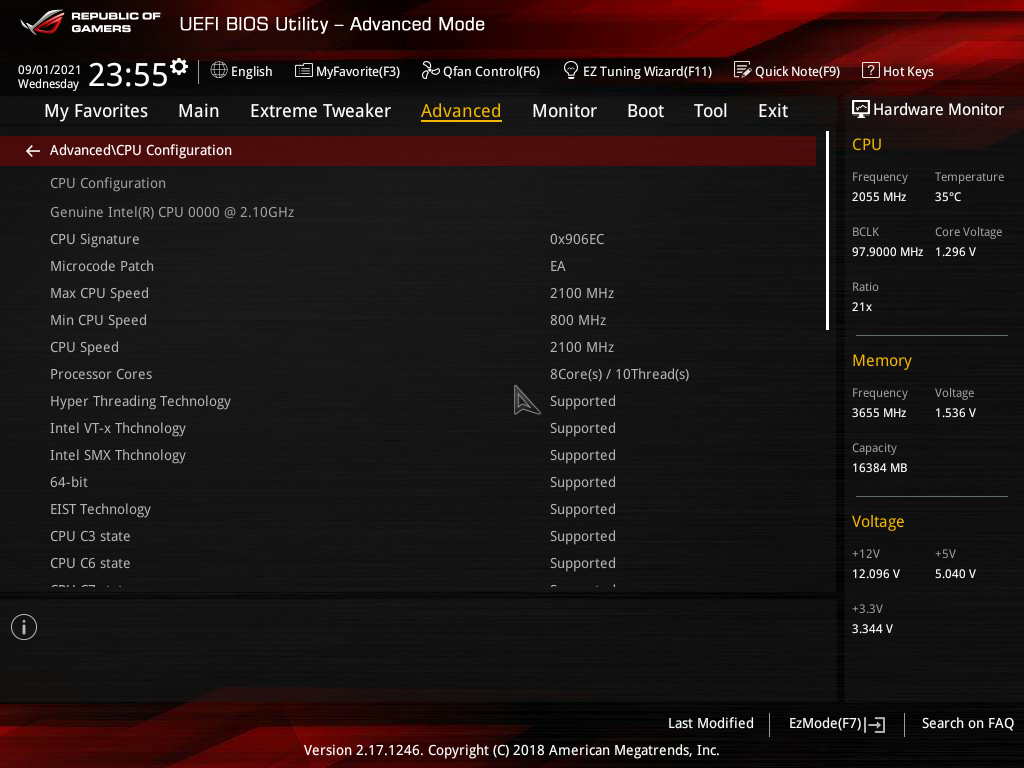
Task: Click the EzMode exit arrow icon
Action: [x=876, y=724]
